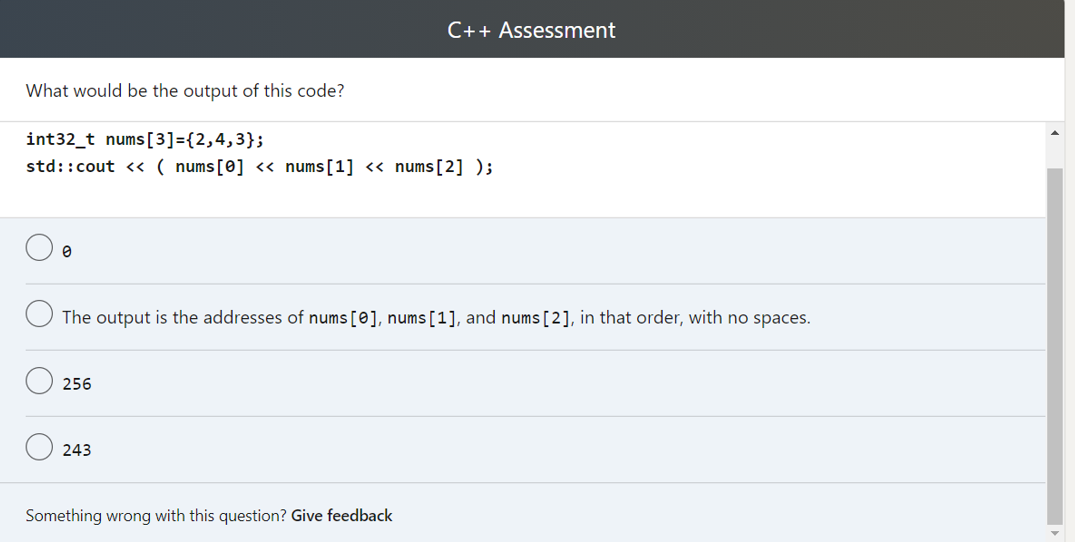
Task: Click the code line starting with std::cout
Action: [x=259, y=167]
